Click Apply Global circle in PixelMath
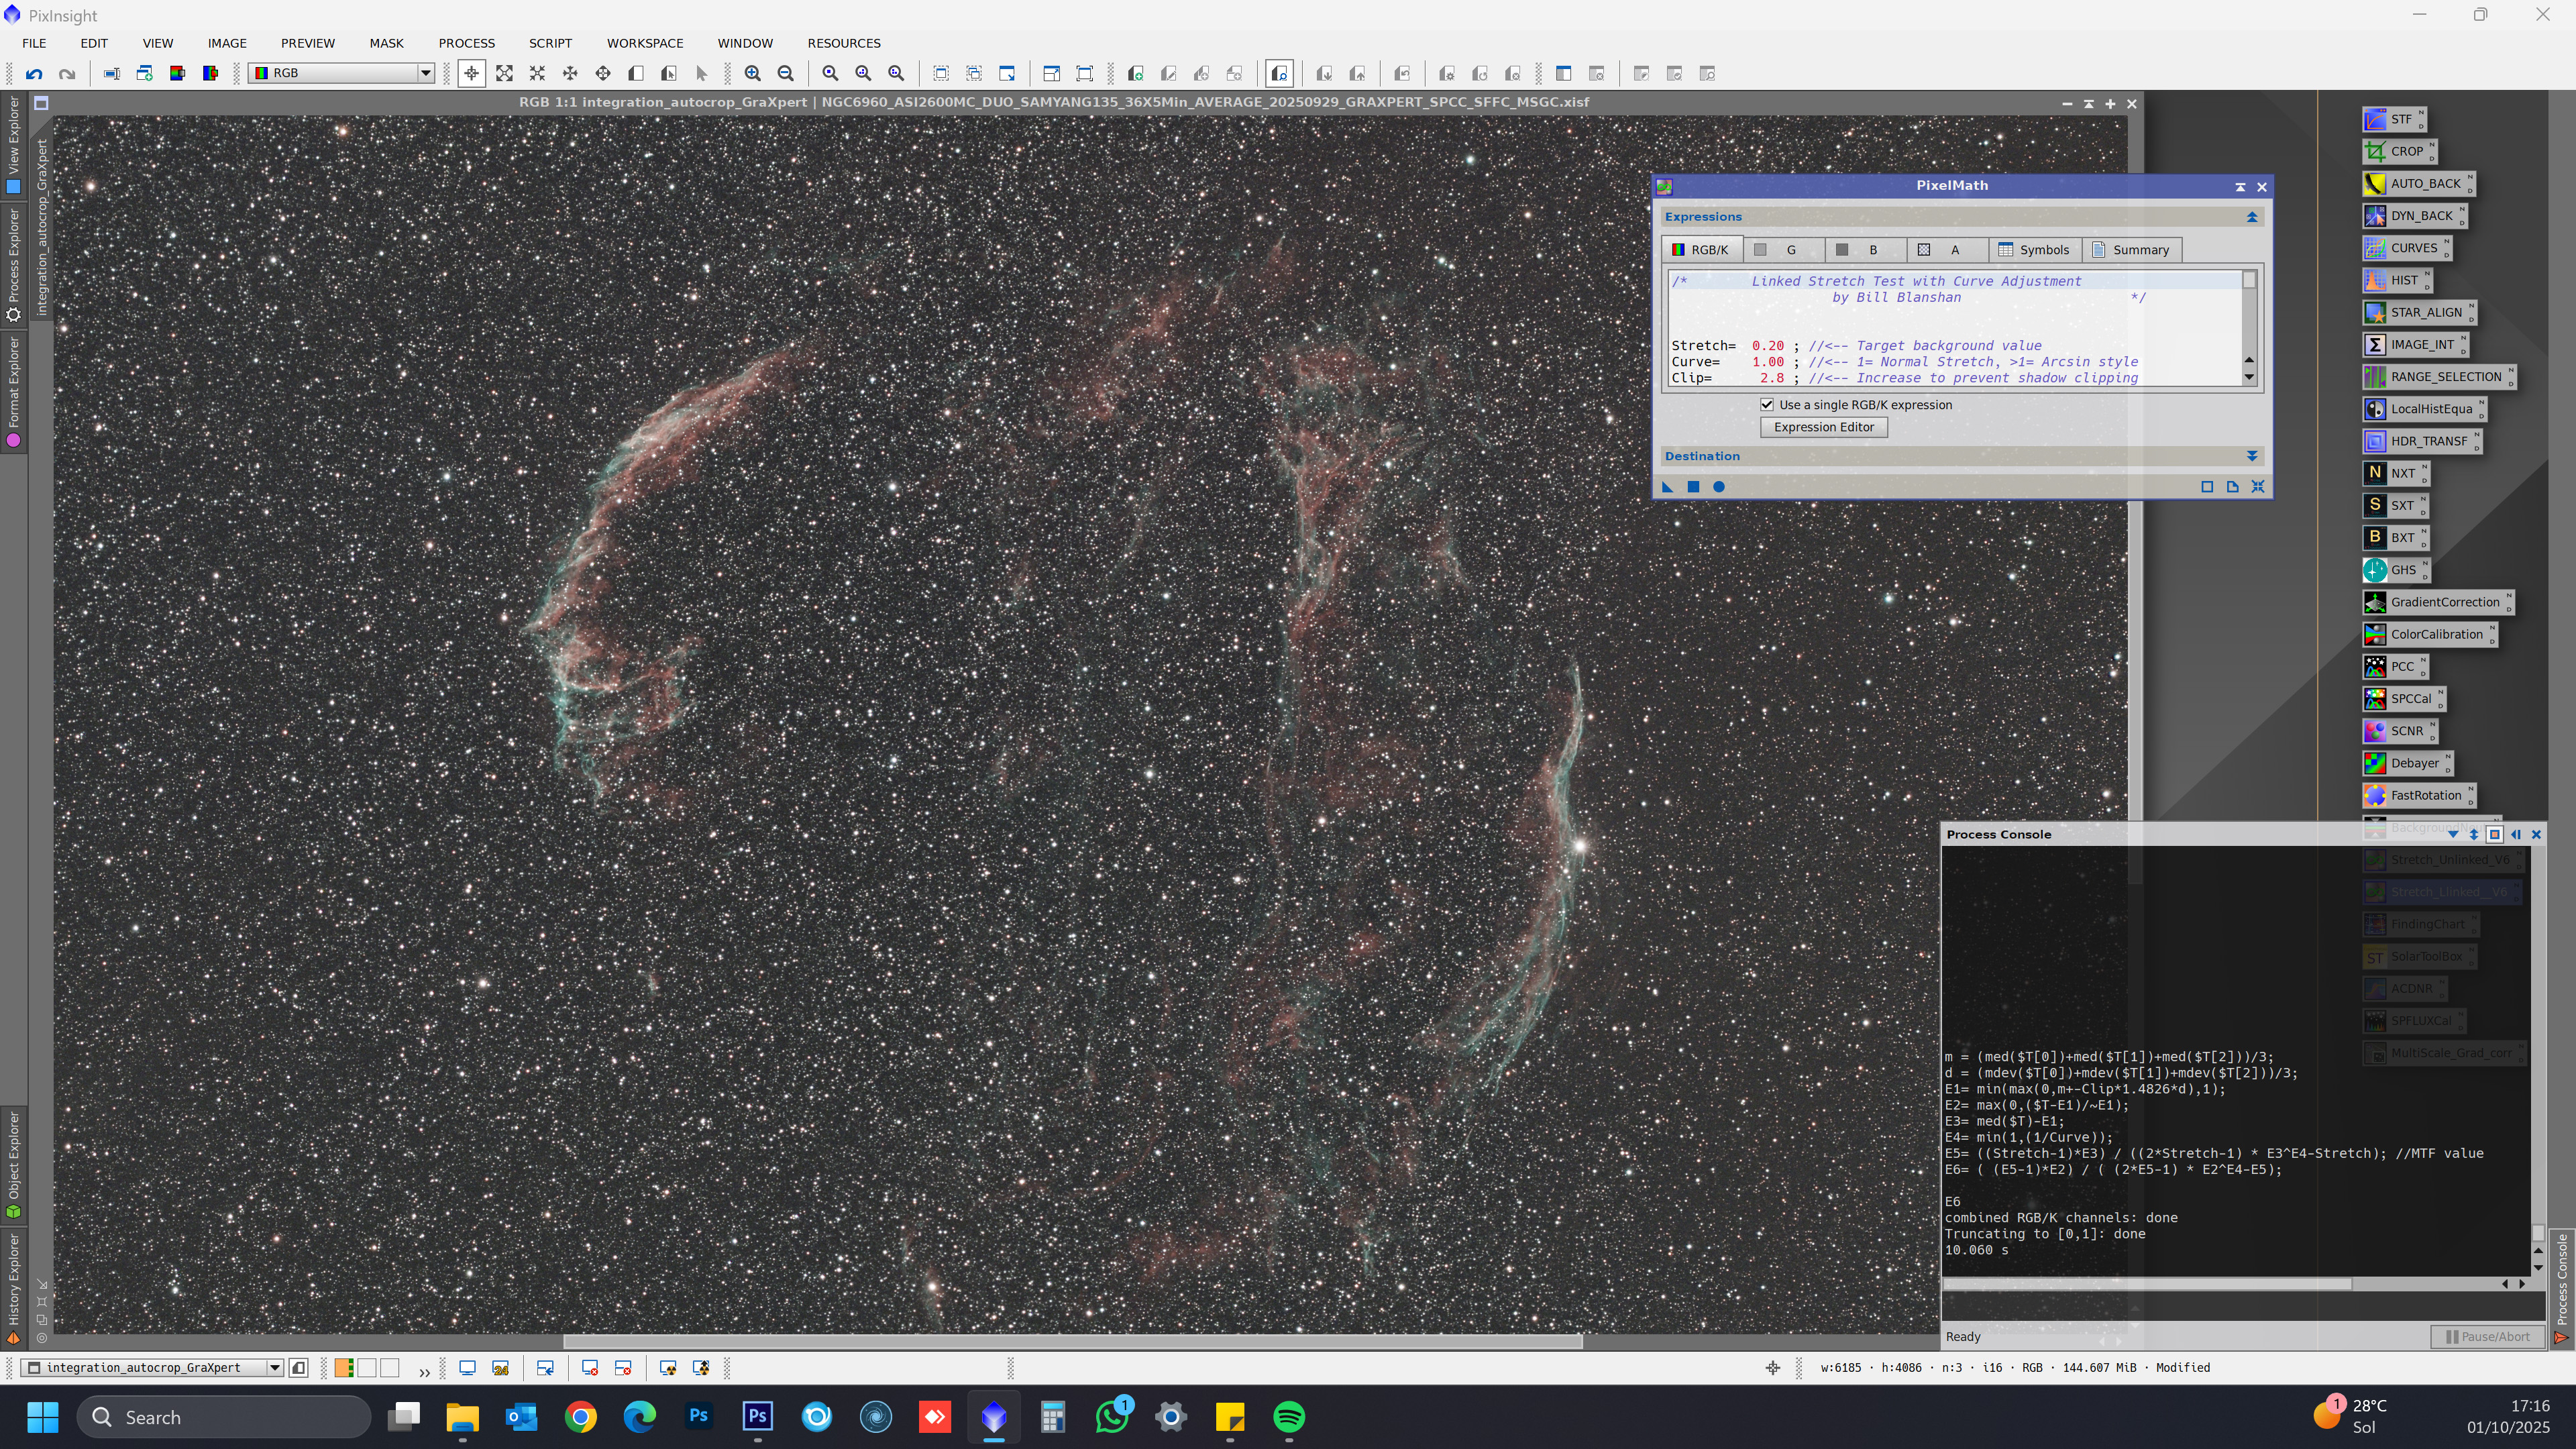Image resolution: width=2576 pixels, height=1449 pixels. pyautogui.click(x=1719, y=487)
